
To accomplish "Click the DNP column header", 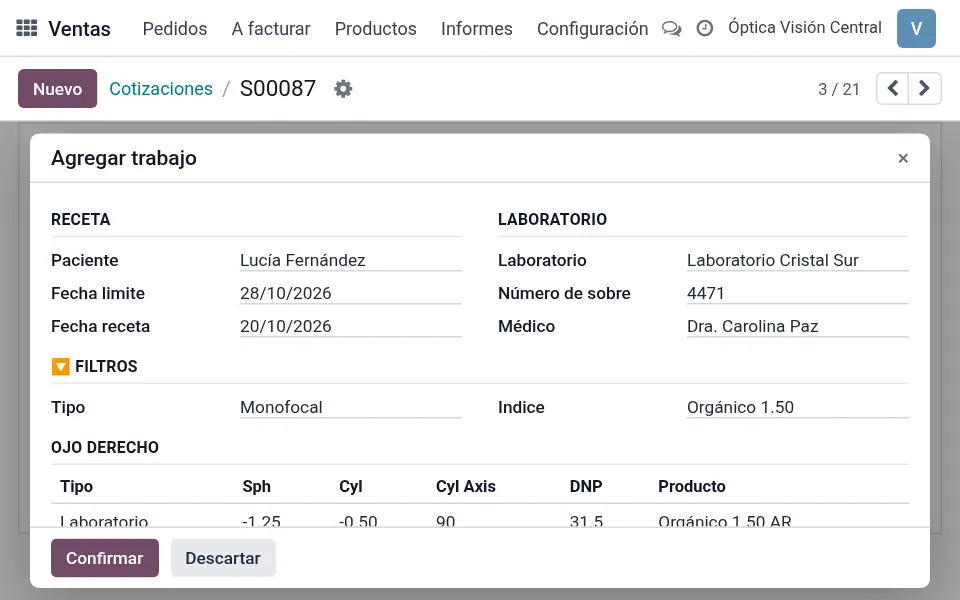I will [x=586, y=486].
